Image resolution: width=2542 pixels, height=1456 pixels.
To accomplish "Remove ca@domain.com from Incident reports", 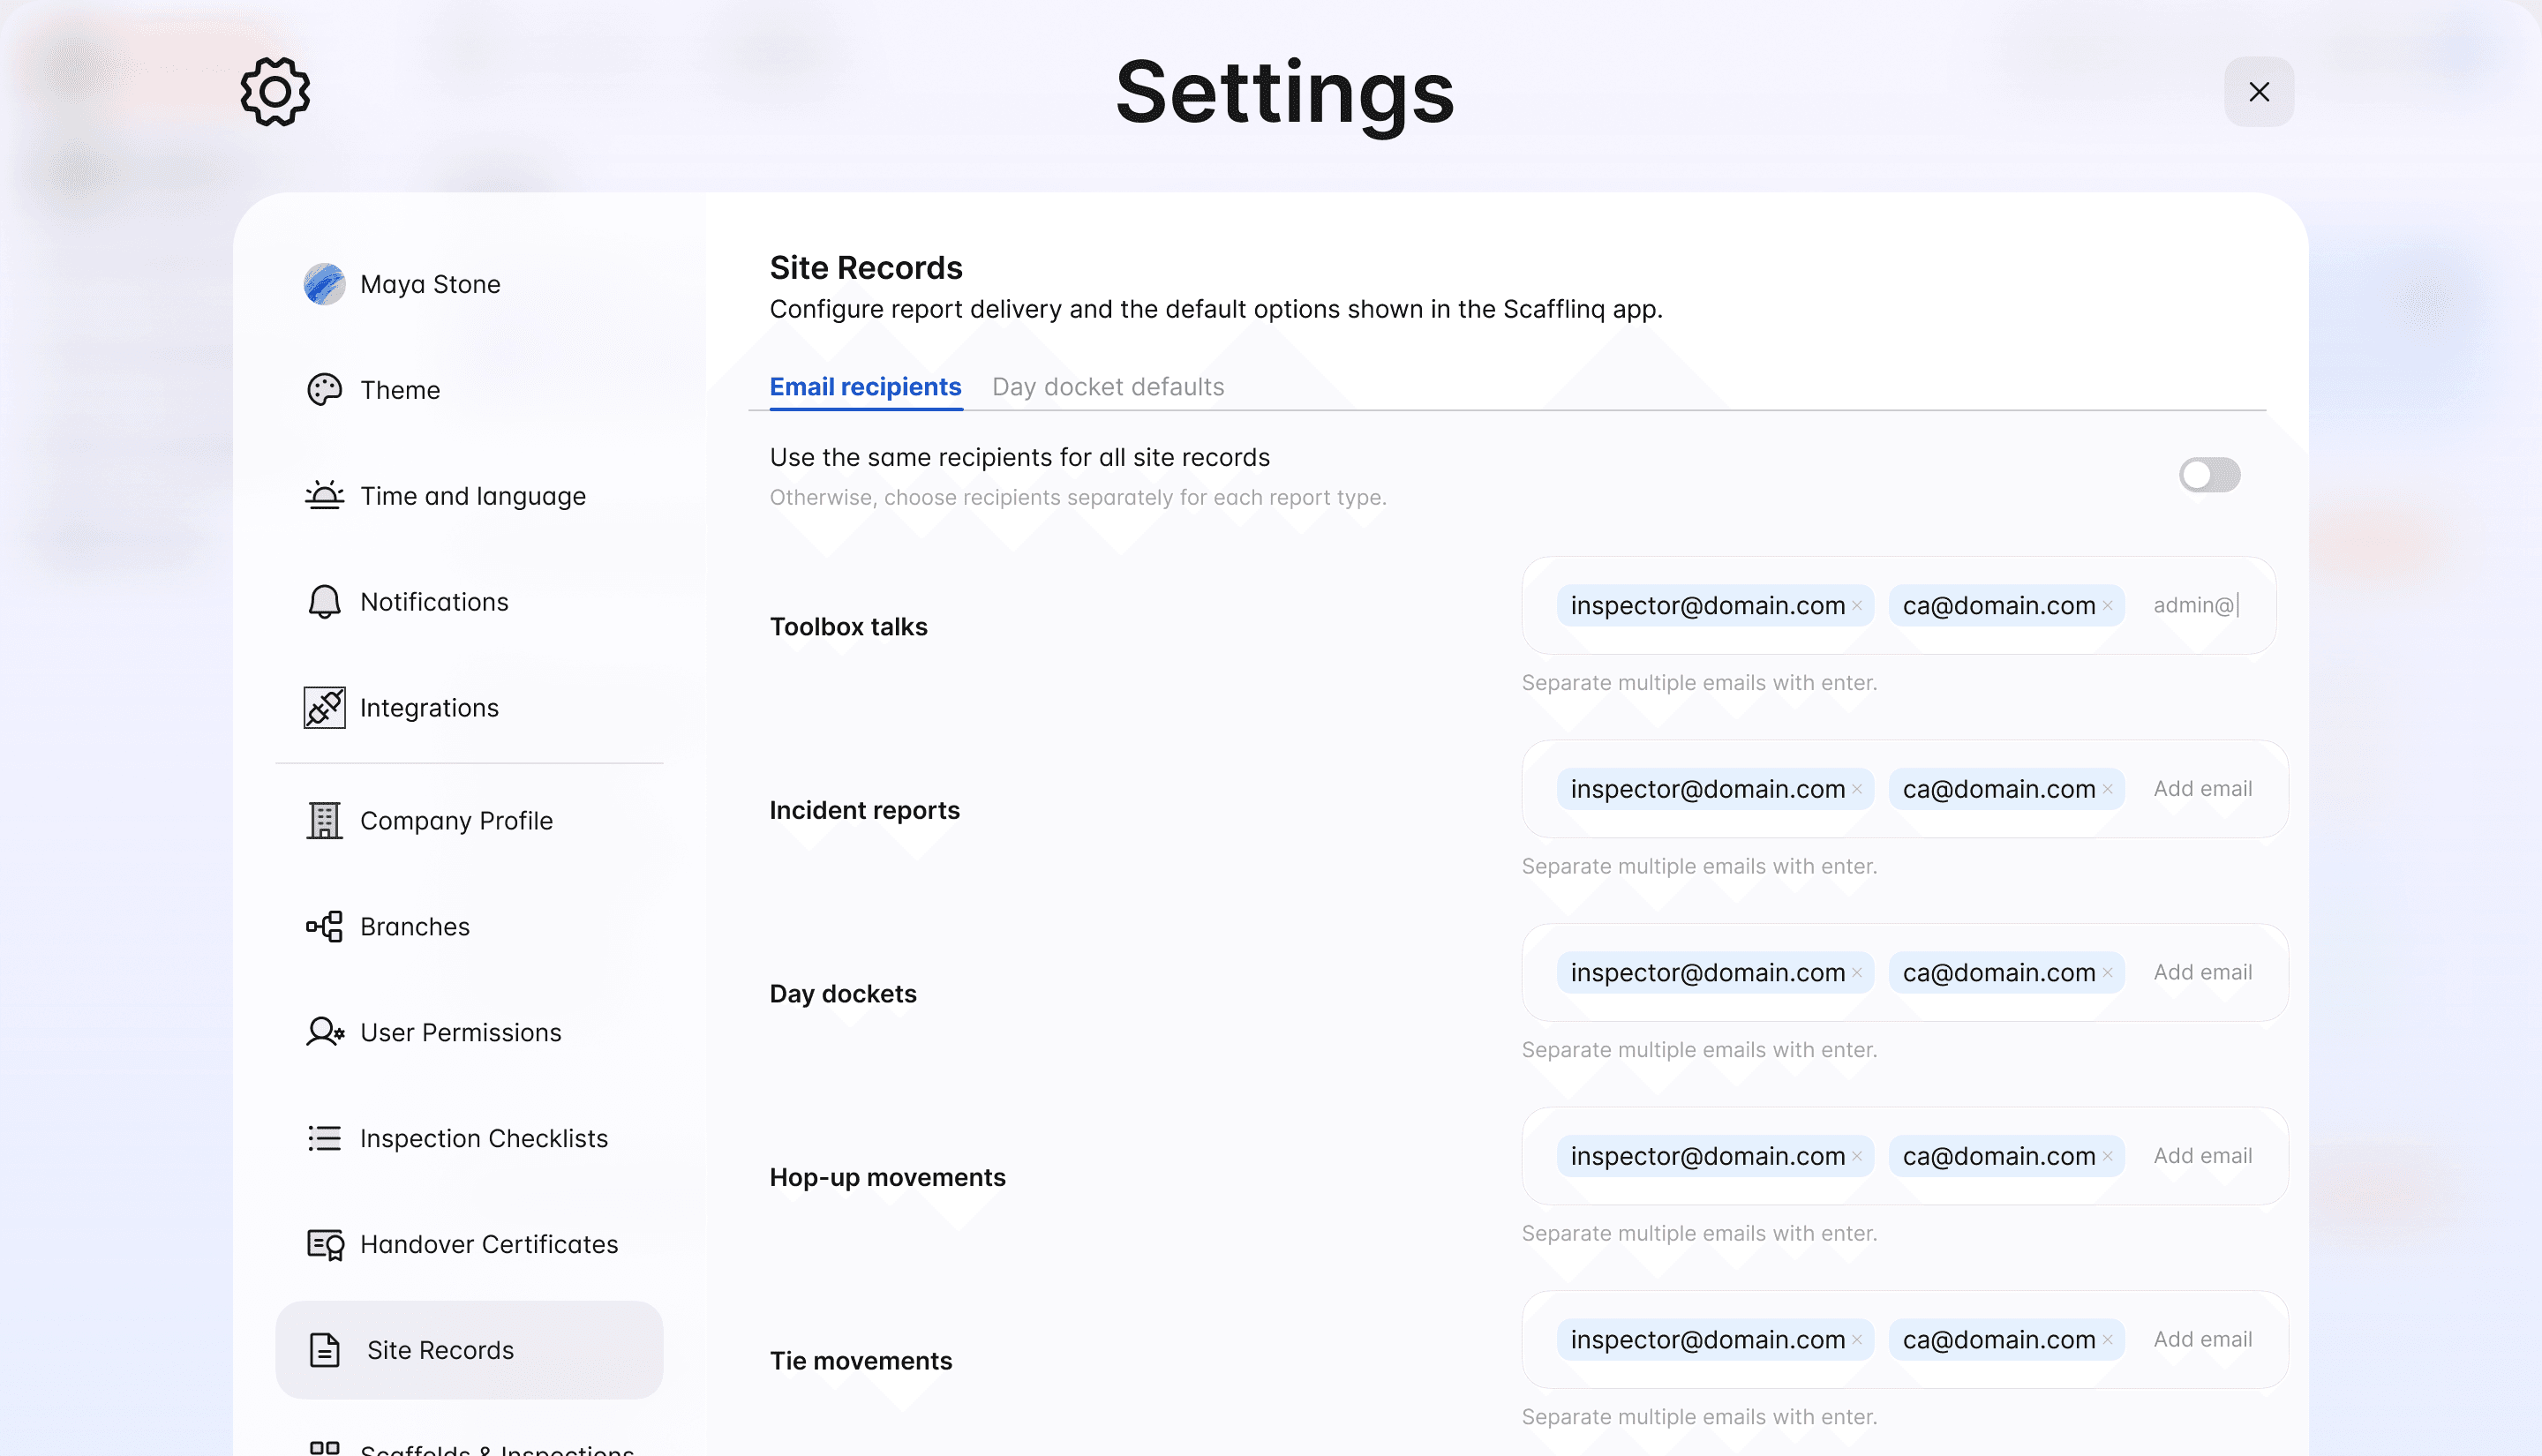I will pos(2107,790).
